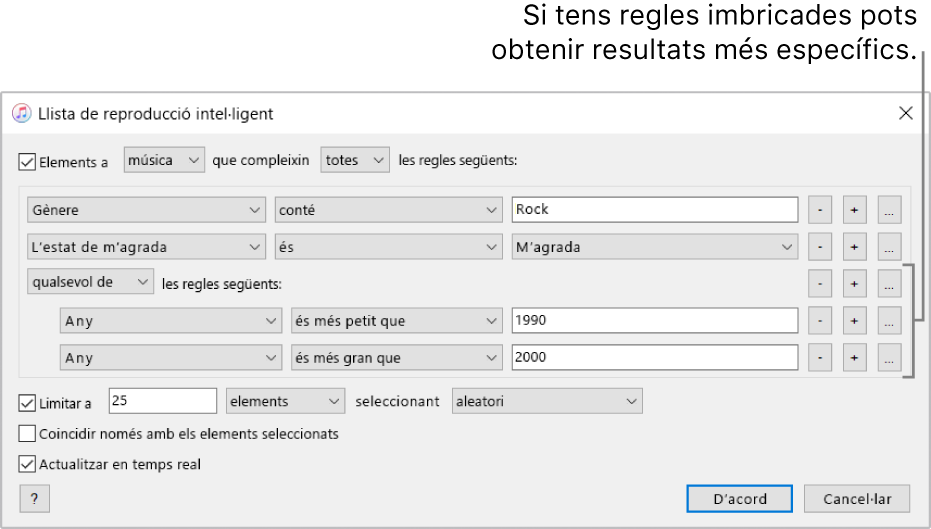Toggle Actualitzar en temps real checkbox
Image resolution: width=931 pixels, height=529 pixels.
(x=27, y=464)
